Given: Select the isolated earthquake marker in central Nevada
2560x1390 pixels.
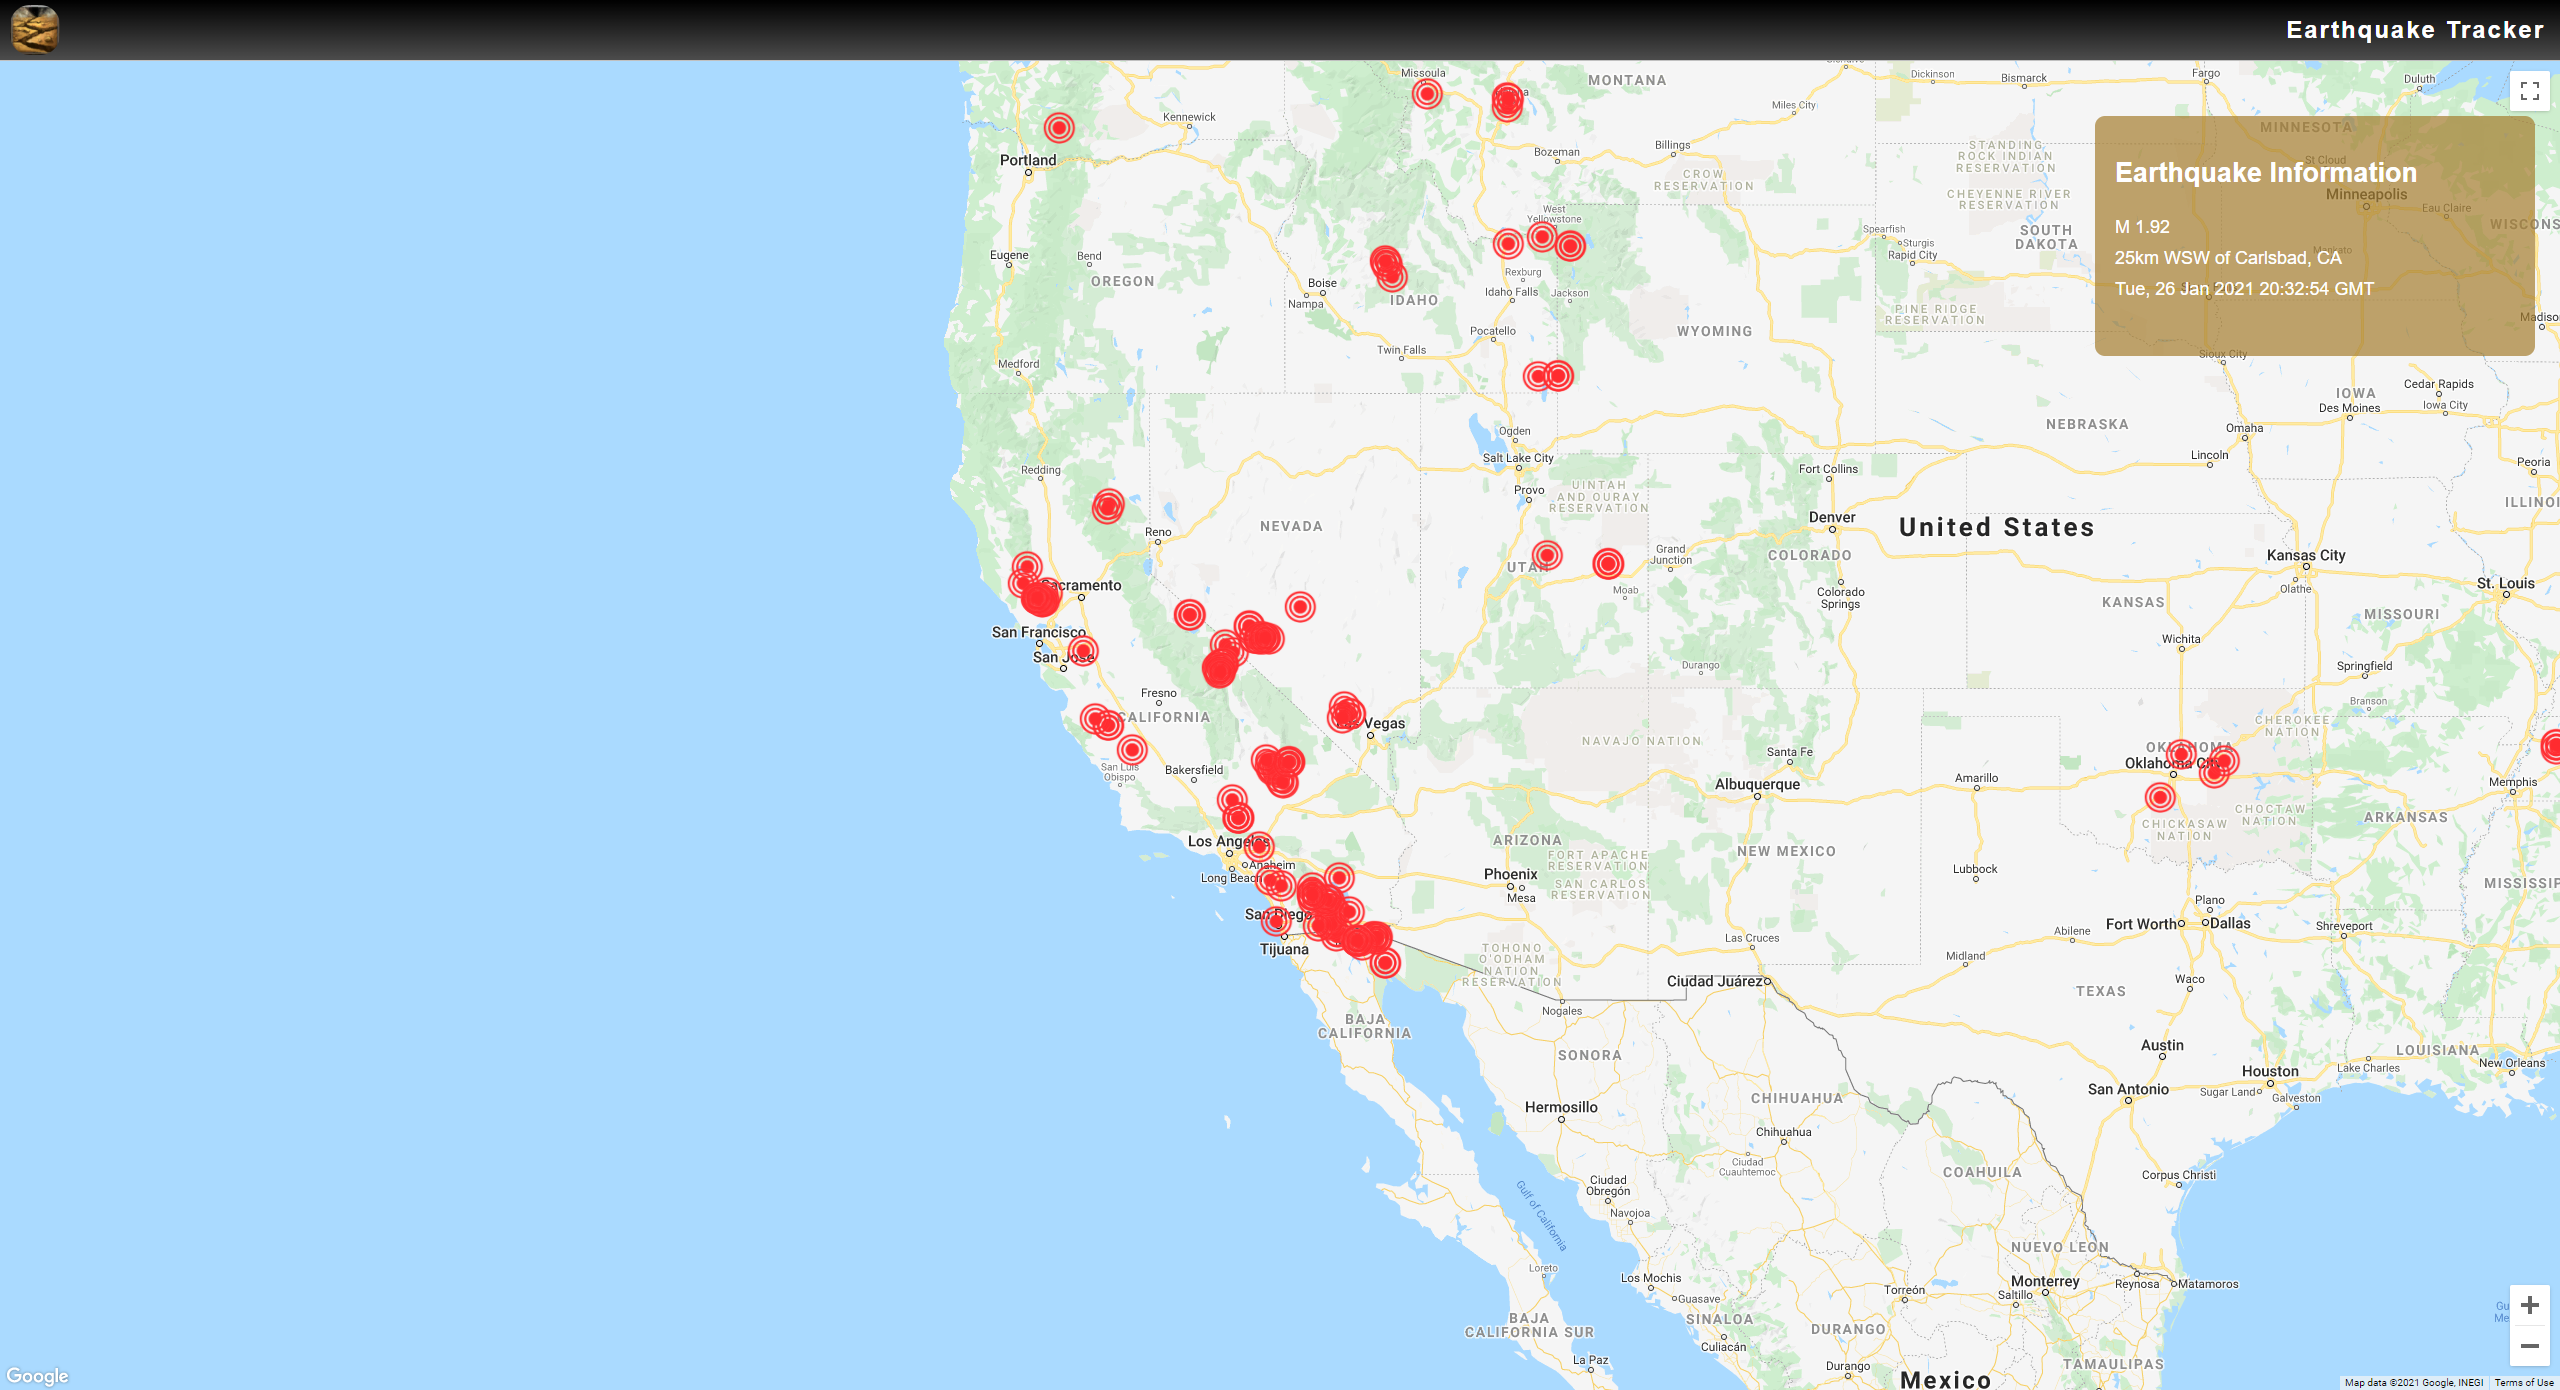Looking at the screenshot, I should coord(1300,606).
